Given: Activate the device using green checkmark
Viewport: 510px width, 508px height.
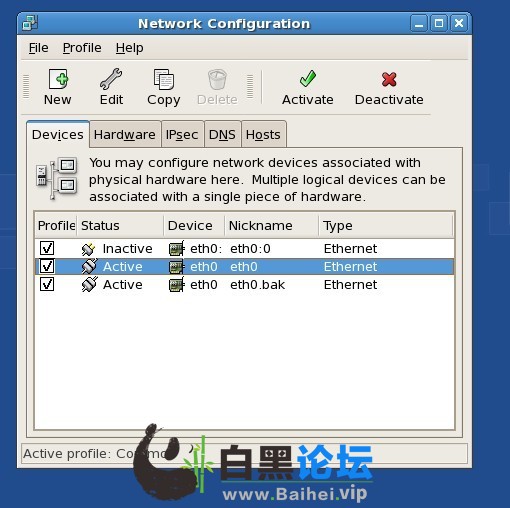Looking at the screenshot, I should pos(308,79).
